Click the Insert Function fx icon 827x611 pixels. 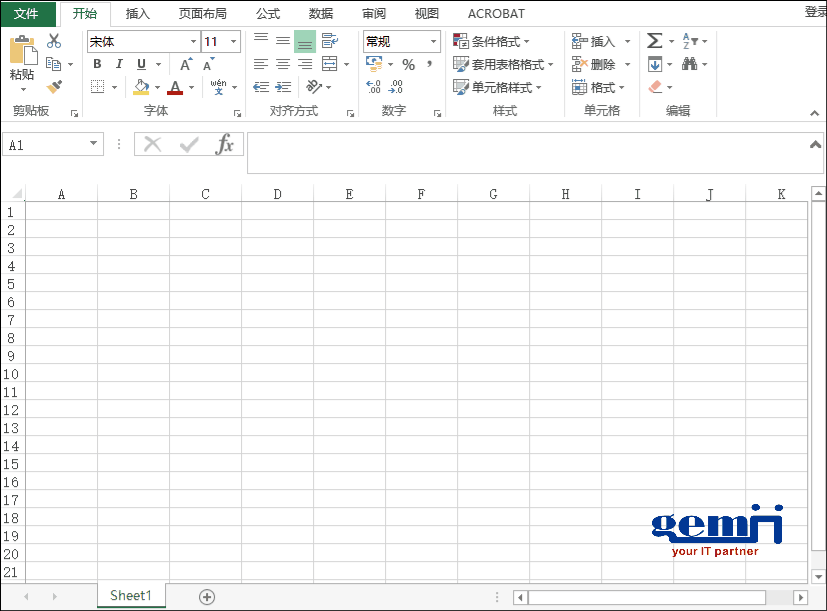(225, 145)
